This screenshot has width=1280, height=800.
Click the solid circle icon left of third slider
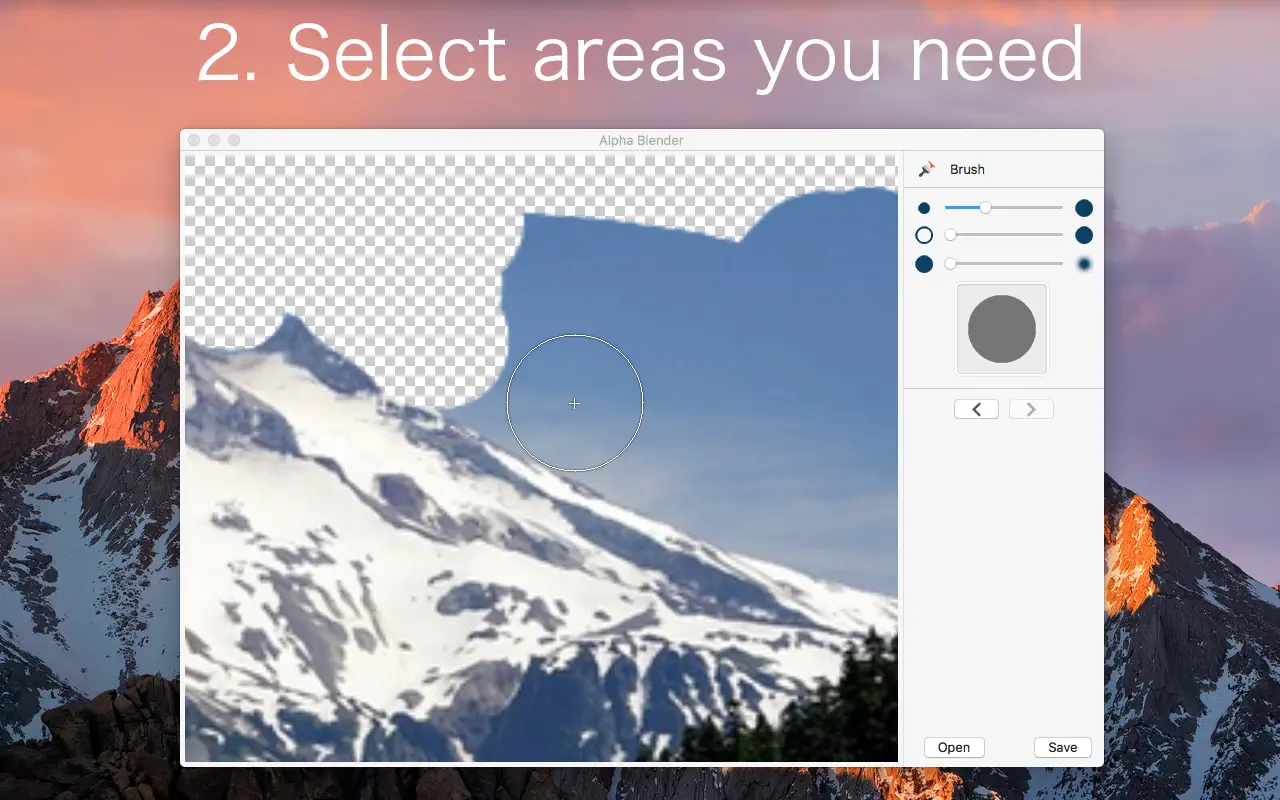click(924, 264)
